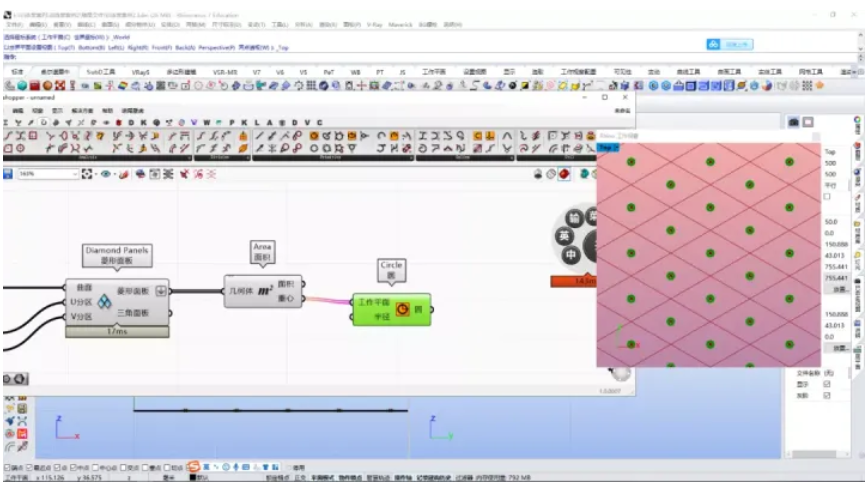The image size is (866, 482).
Task: Click the canvas widget at bottom left
Action: pos(15,379)
